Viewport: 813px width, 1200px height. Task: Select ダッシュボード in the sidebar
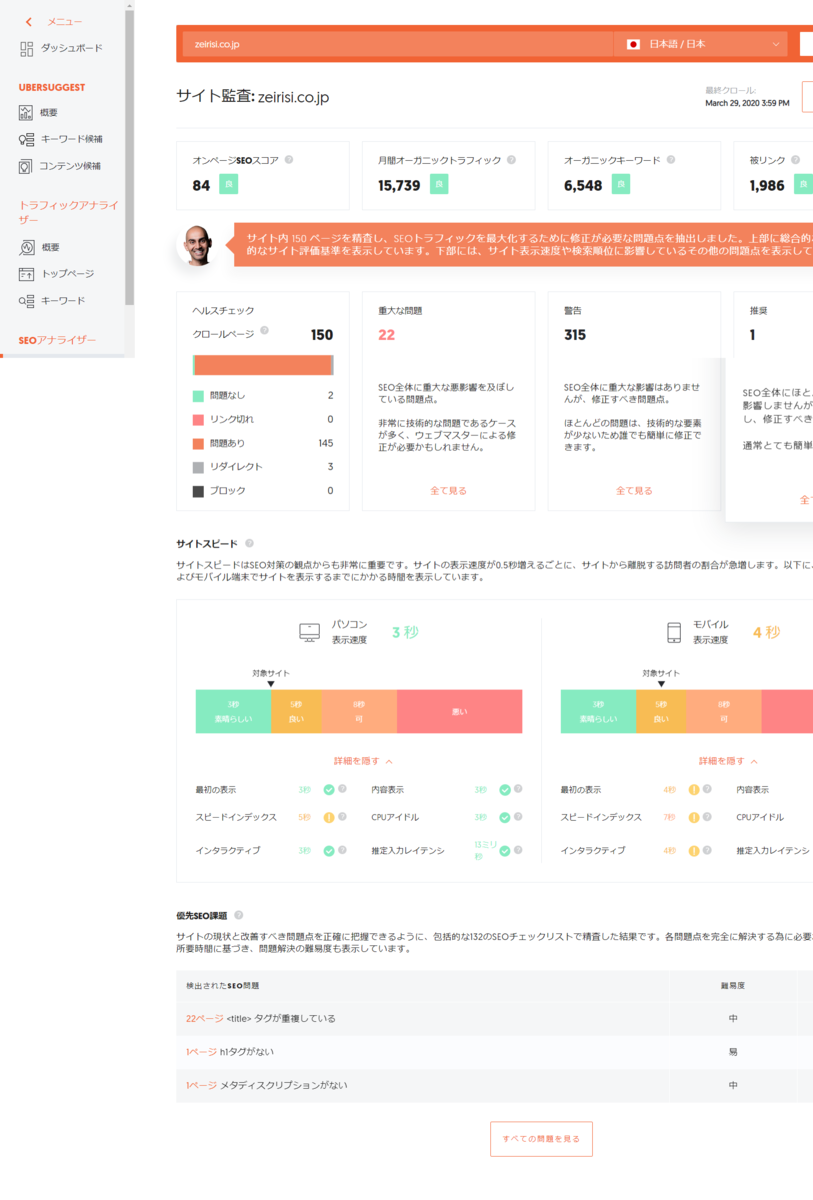tap(71, 48)
